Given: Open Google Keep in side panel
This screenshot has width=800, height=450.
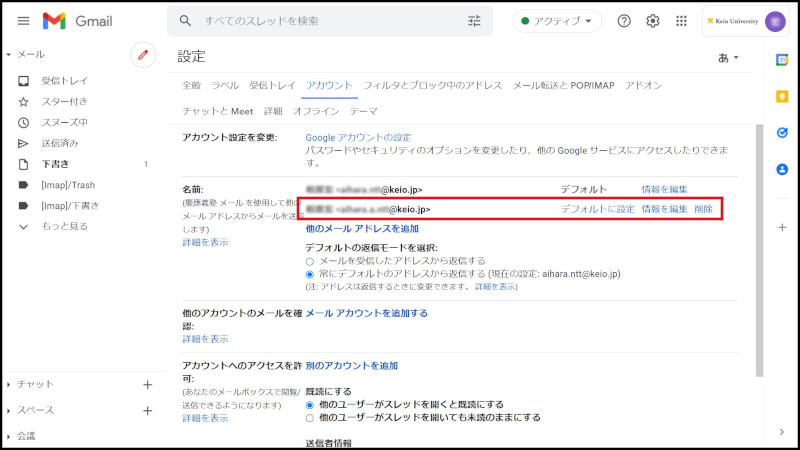Looking at the screenshot, I should pos(782,97).
